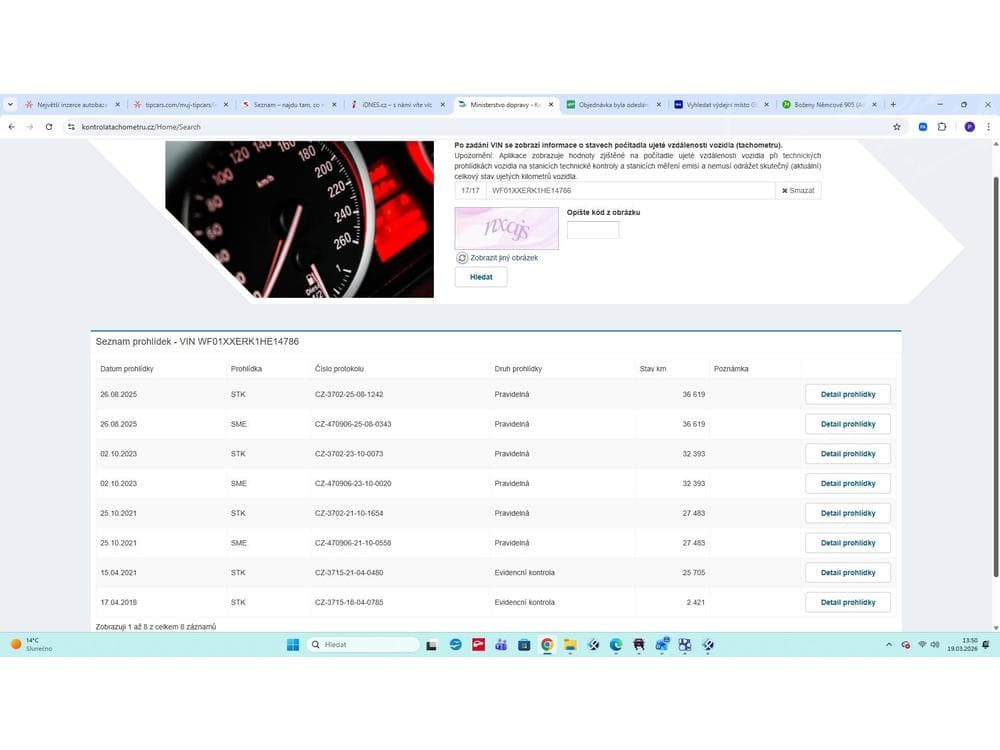Screen dimensions: 1000x750
Task: Open Google Chrome from the taskbar
Action: pos(547,645)
